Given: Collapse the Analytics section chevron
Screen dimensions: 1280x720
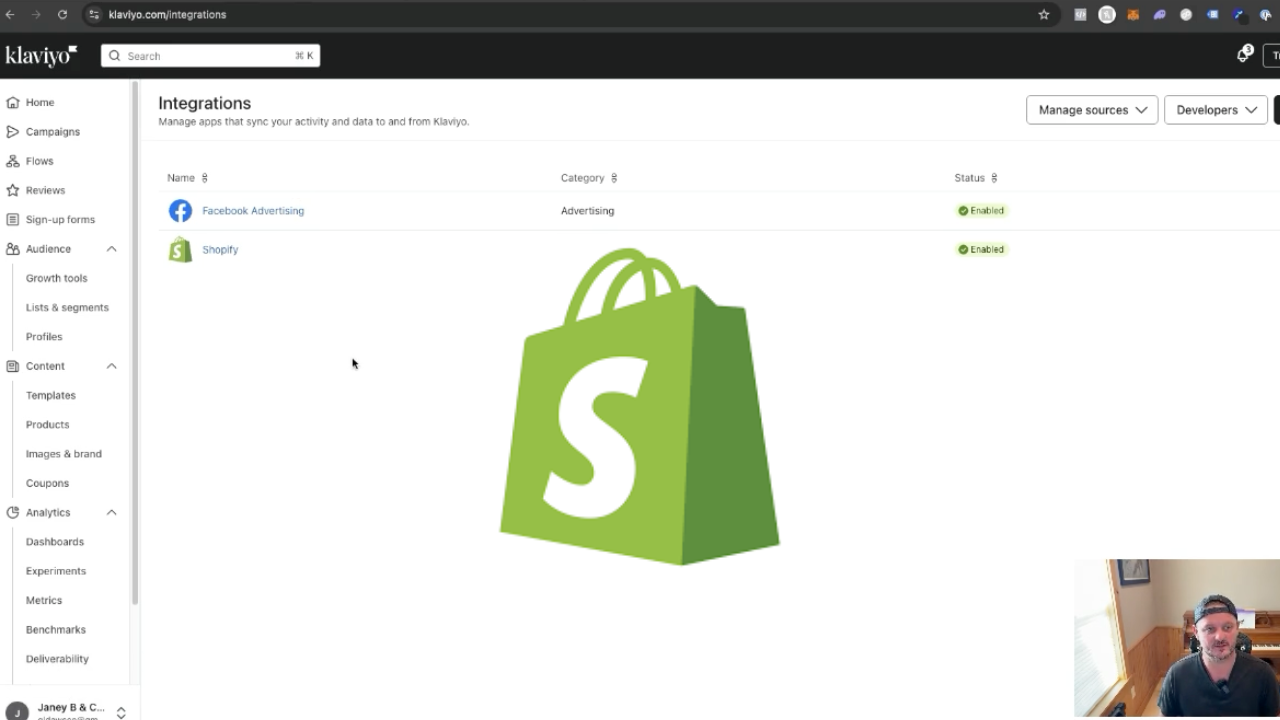Looking at the screenshot, I should [112, 512].
